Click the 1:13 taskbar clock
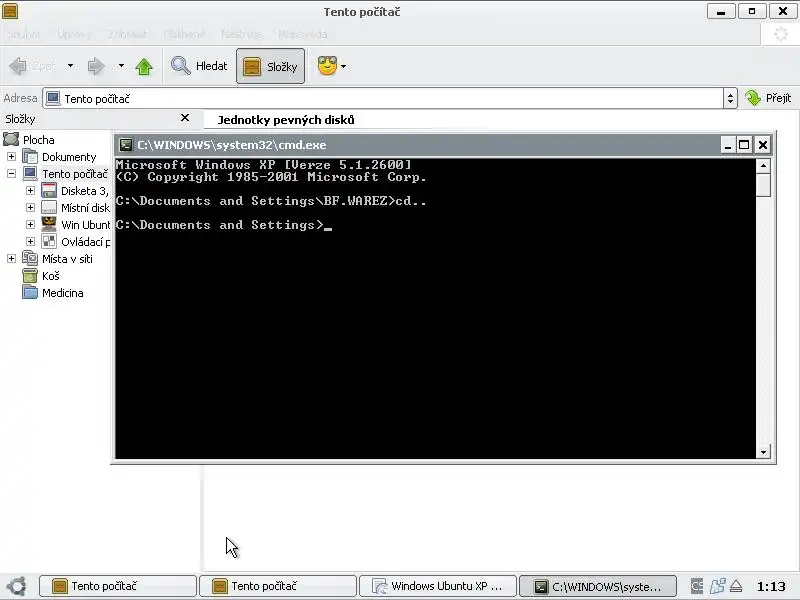 [x=771, y=587]
